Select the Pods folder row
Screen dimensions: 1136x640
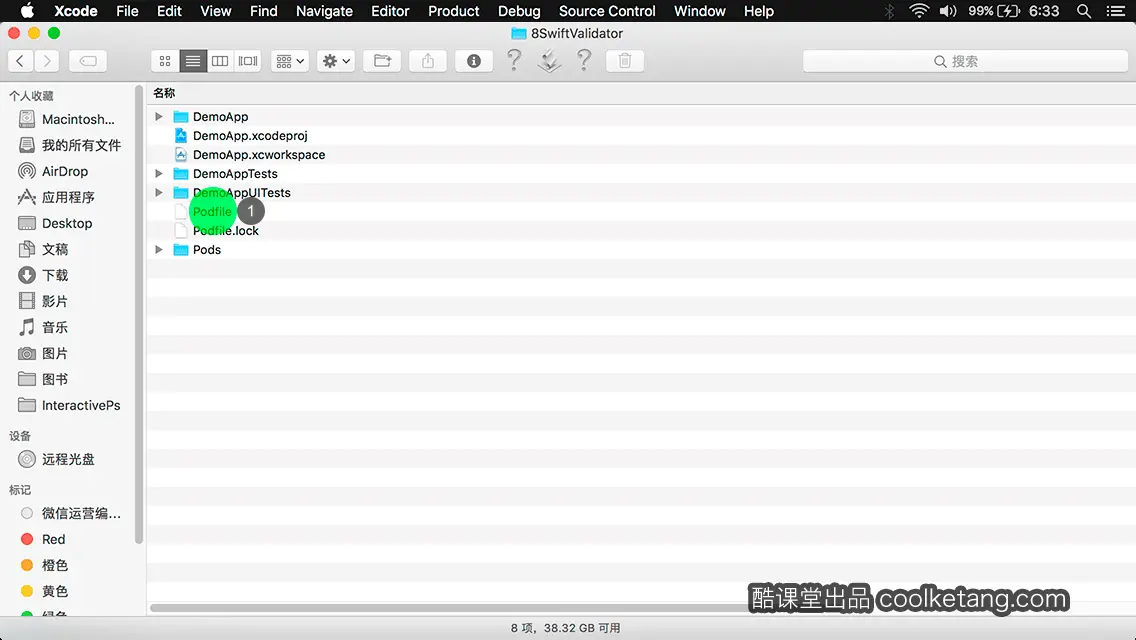(640, 249)
